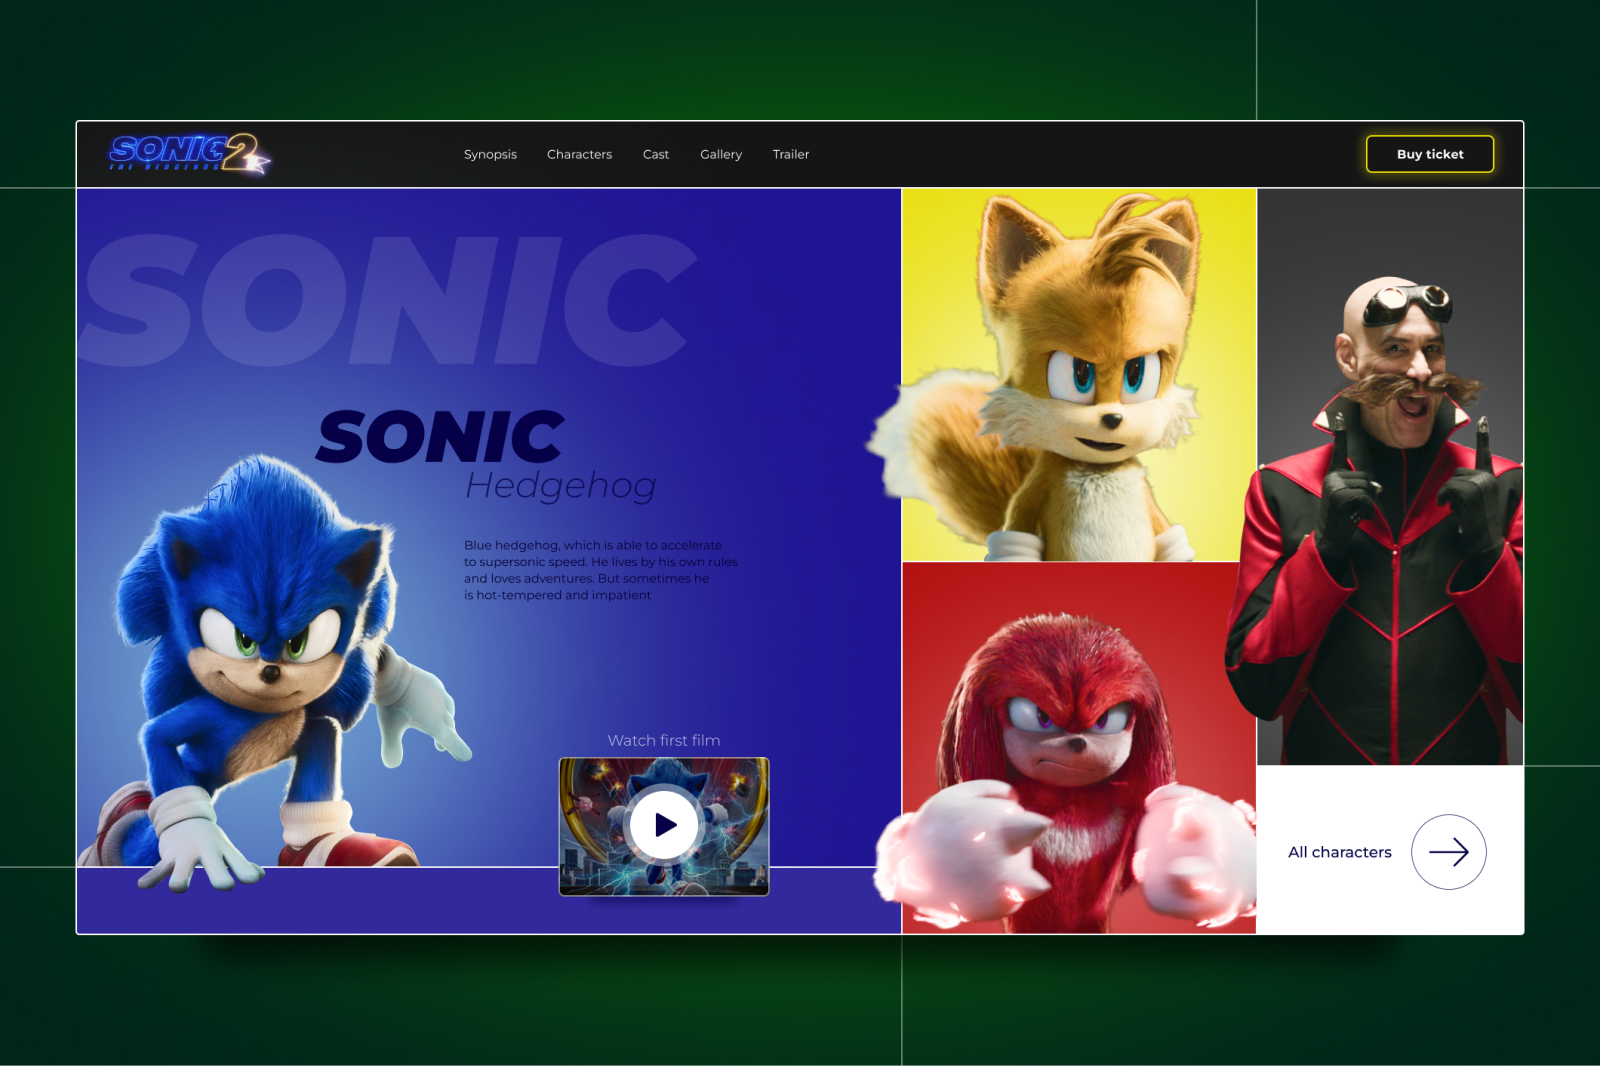Select Gallery in the navigation bar
This screenshot has width=1600, height=1066.
click(721, 154)
